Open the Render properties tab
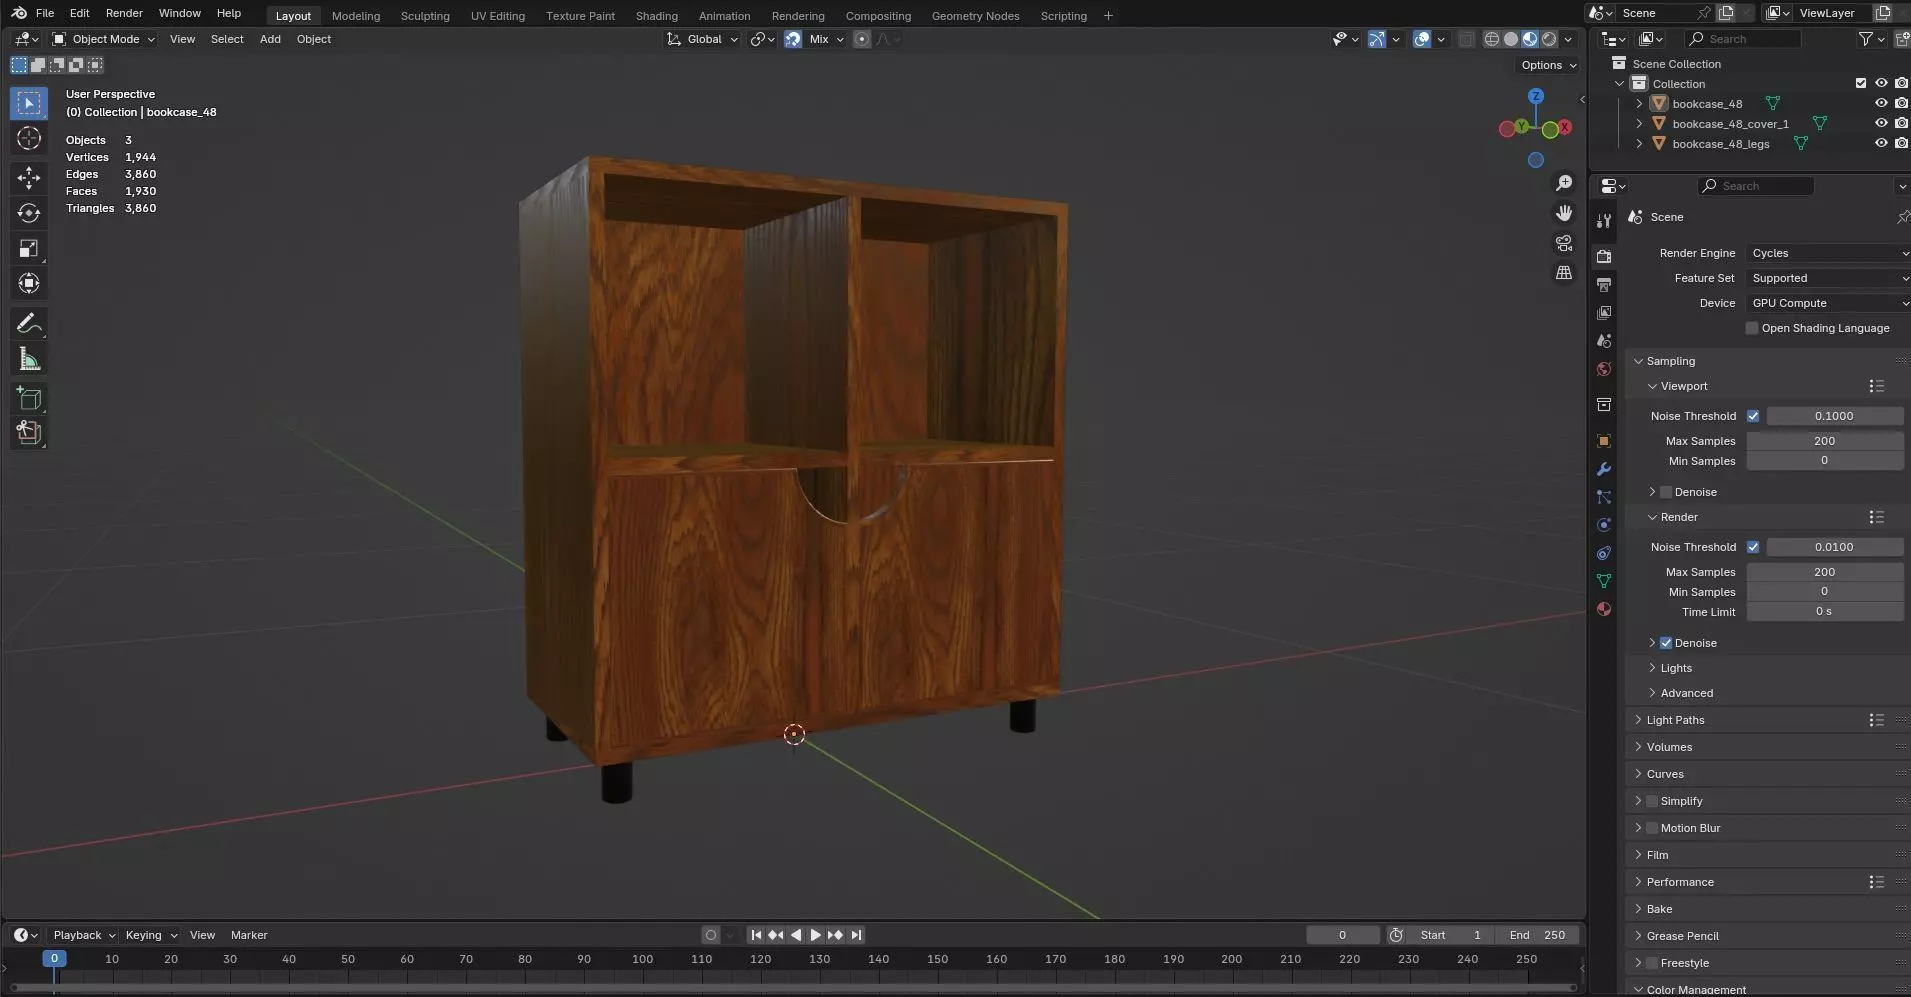 point(1604,256)
